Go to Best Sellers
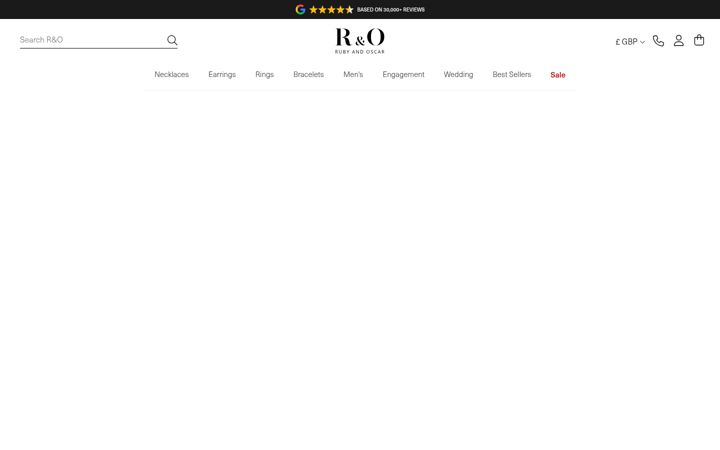The width and height of the screenshot is (720, 450). [x=512, y=74]
